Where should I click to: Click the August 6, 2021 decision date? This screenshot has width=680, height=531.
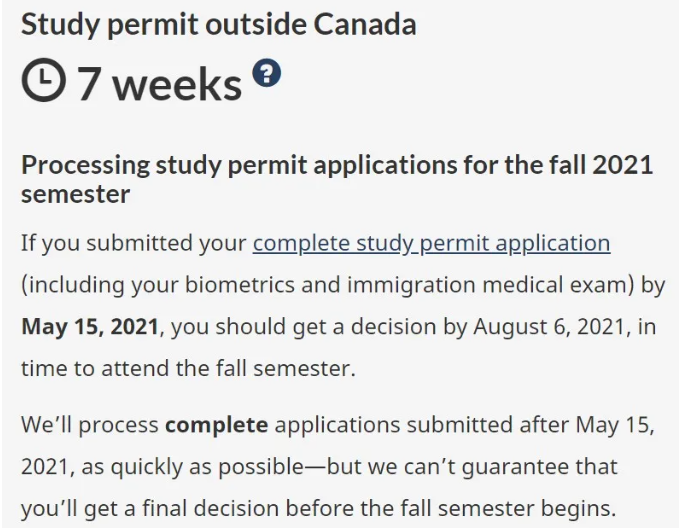tap(549, 327)
